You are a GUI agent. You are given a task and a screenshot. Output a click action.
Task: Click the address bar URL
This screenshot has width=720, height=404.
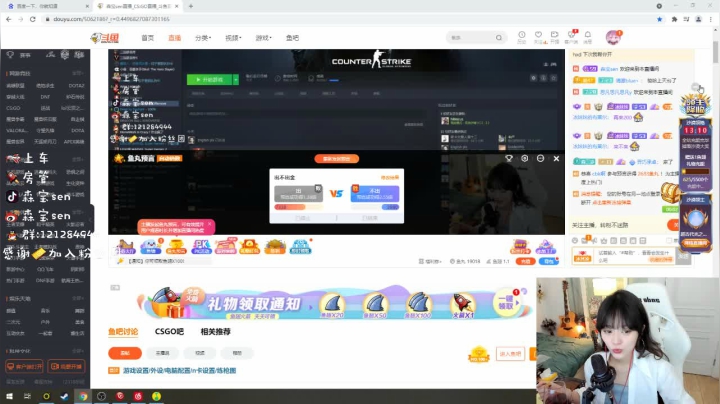[112, 19]
